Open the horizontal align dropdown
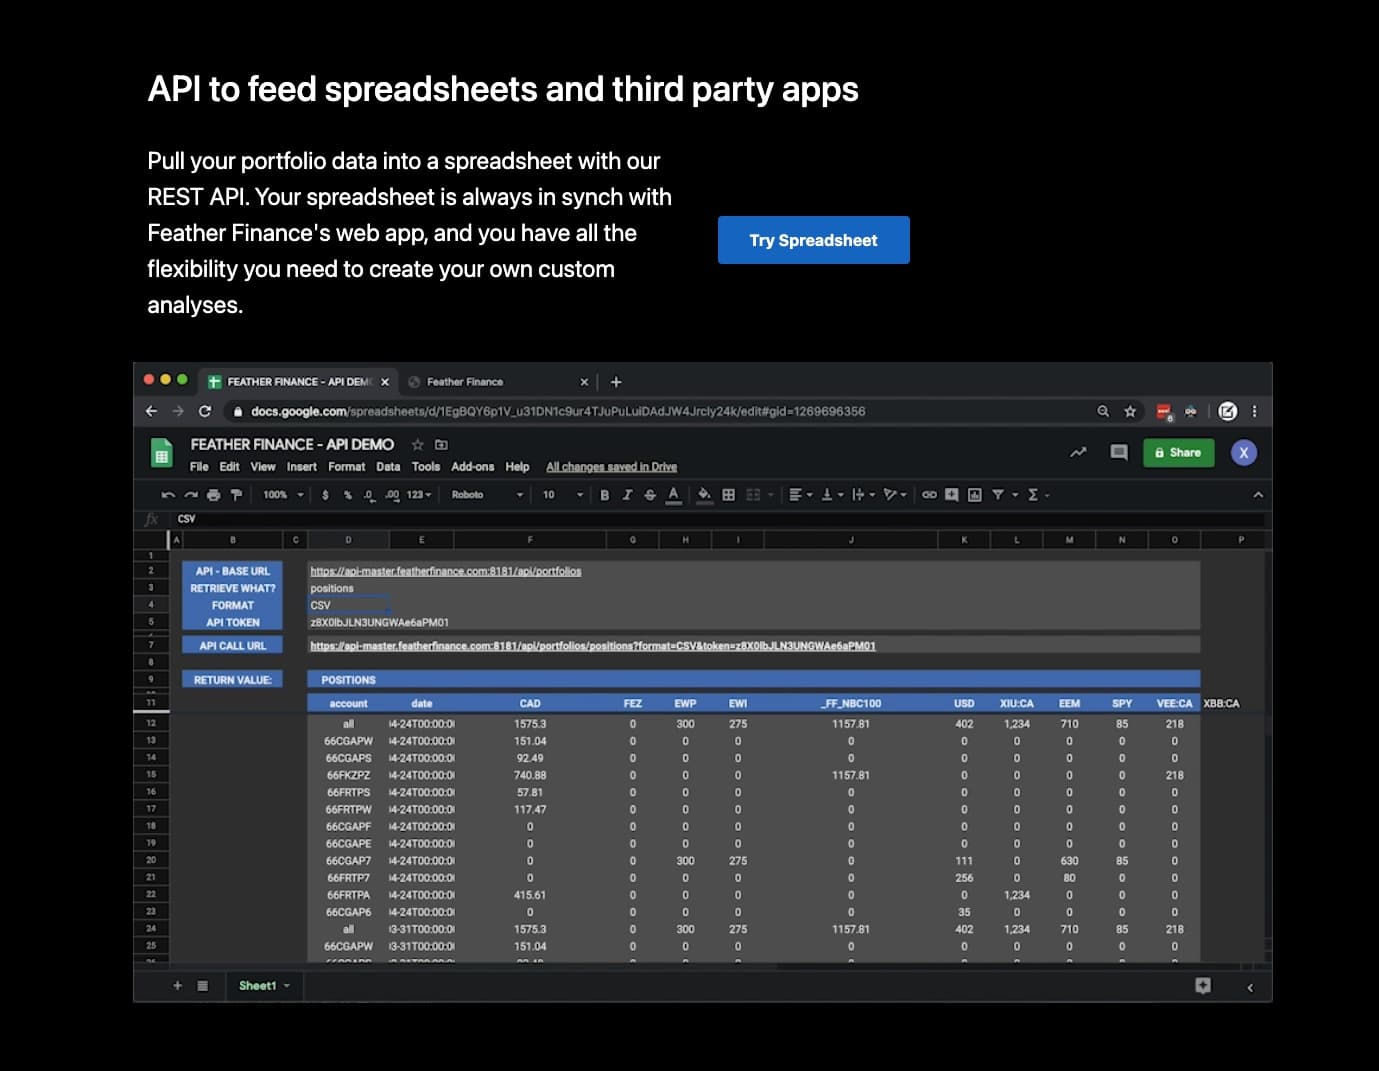The image size is (1379, 1071). coord(799,495)
